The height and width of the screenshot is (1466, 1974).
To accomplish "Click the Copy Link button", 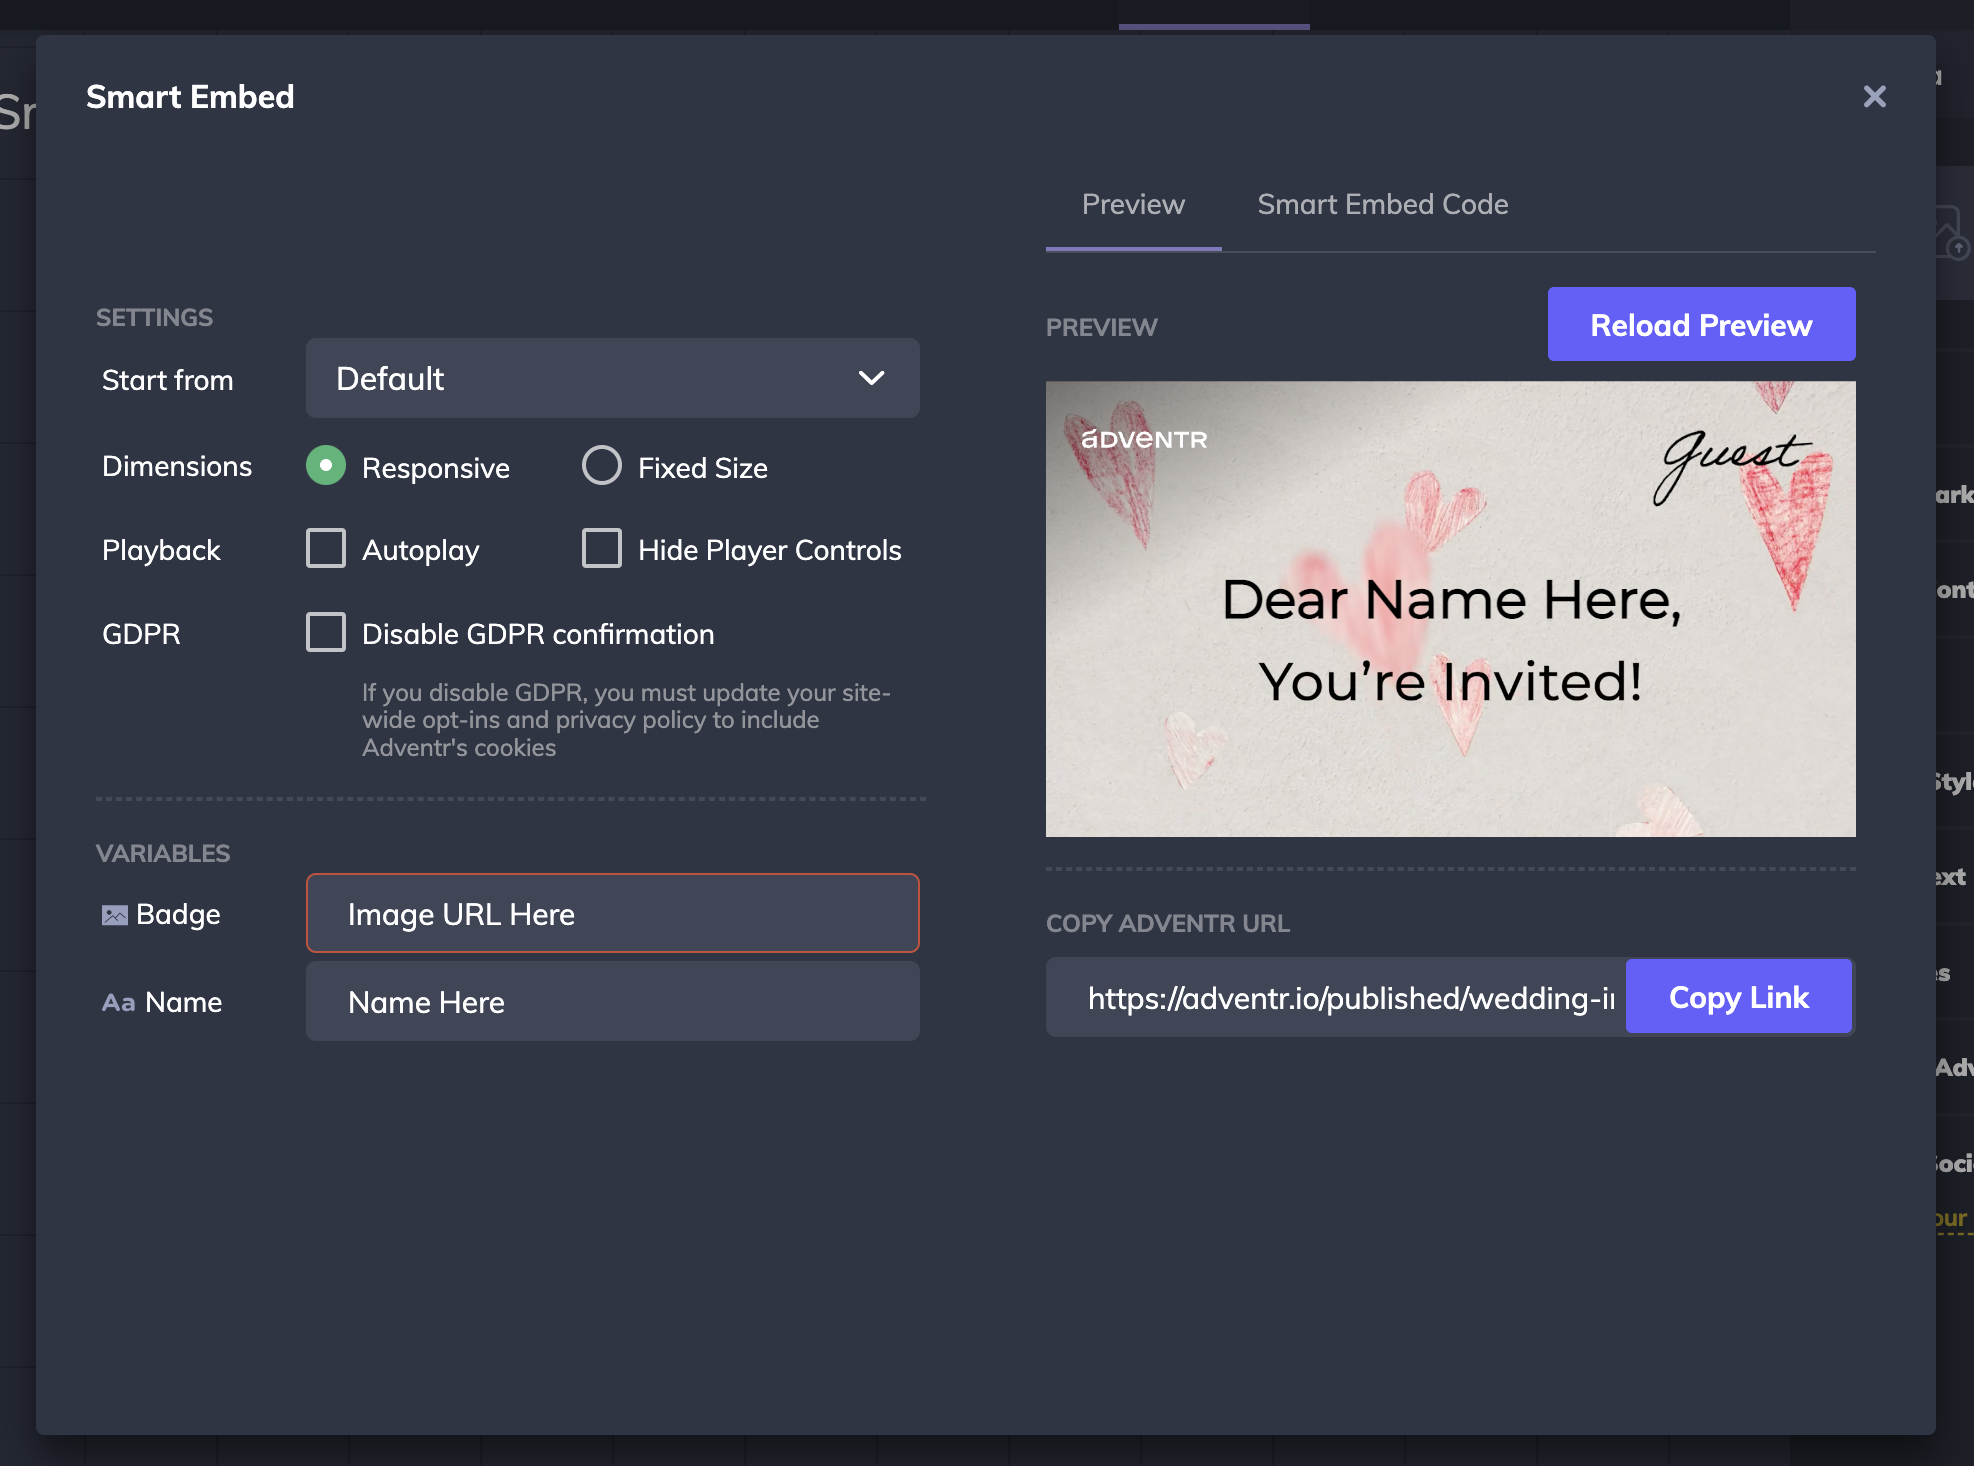I will pyautogui.click(x=1738, y=997).
